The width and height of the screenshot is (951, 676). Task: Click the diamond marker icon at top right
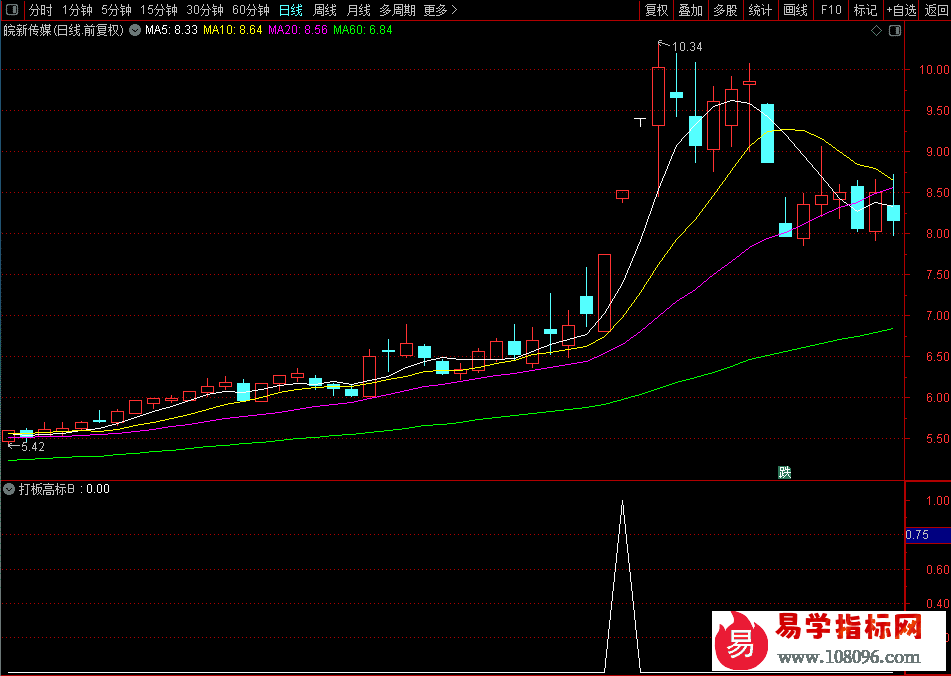tap(877, 30)
